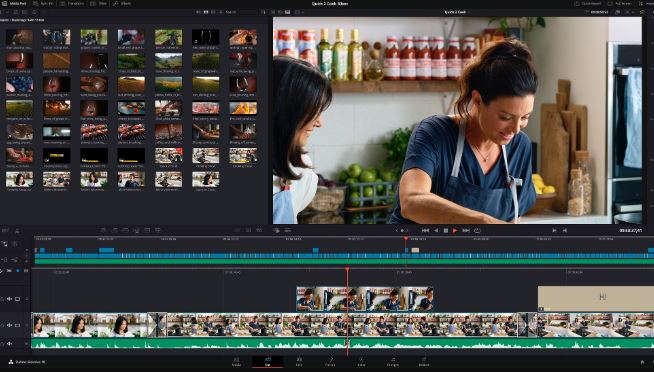The width and height of the screenshot is (654, 372).
Task: Switch to the Edit page tab
Action: pos(299,362)
